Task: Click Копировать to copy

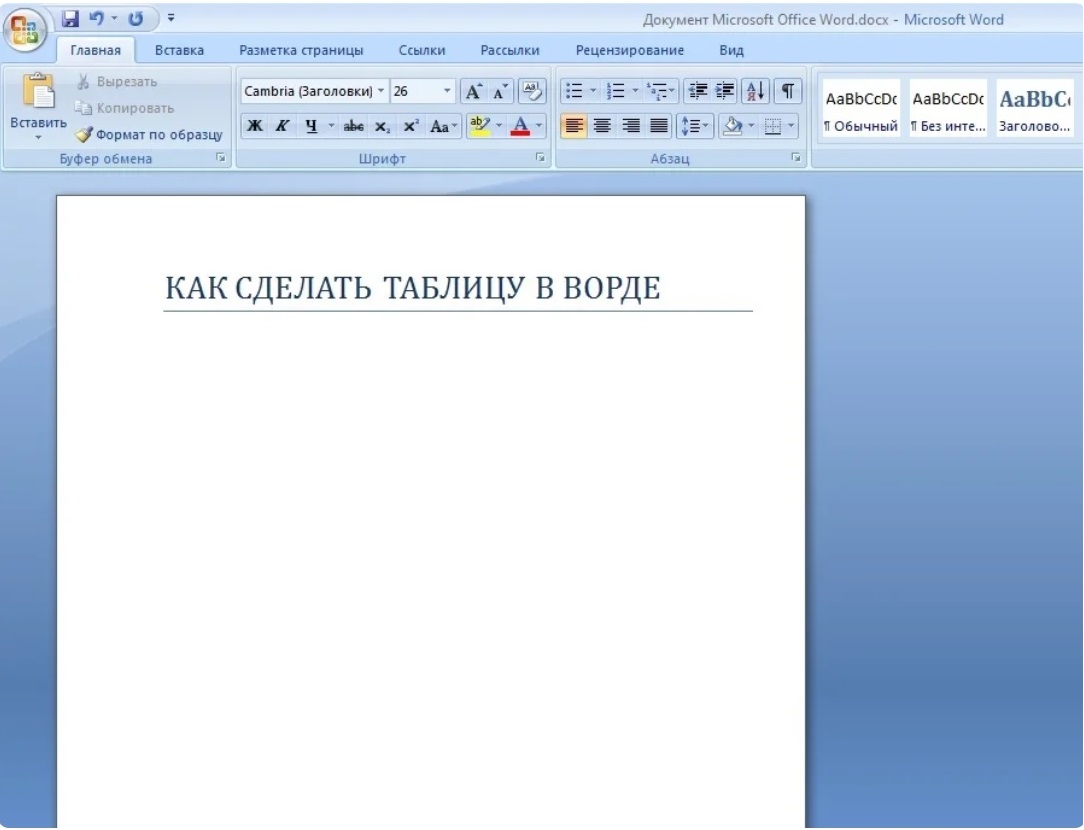Action: click(x=124, y=108)
